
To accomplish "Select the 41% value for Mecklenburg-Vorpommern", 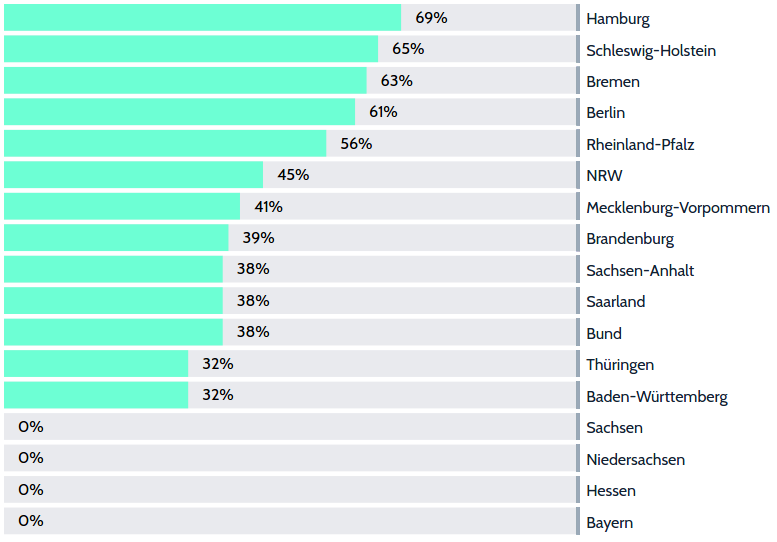I will (x=269, y=207).
